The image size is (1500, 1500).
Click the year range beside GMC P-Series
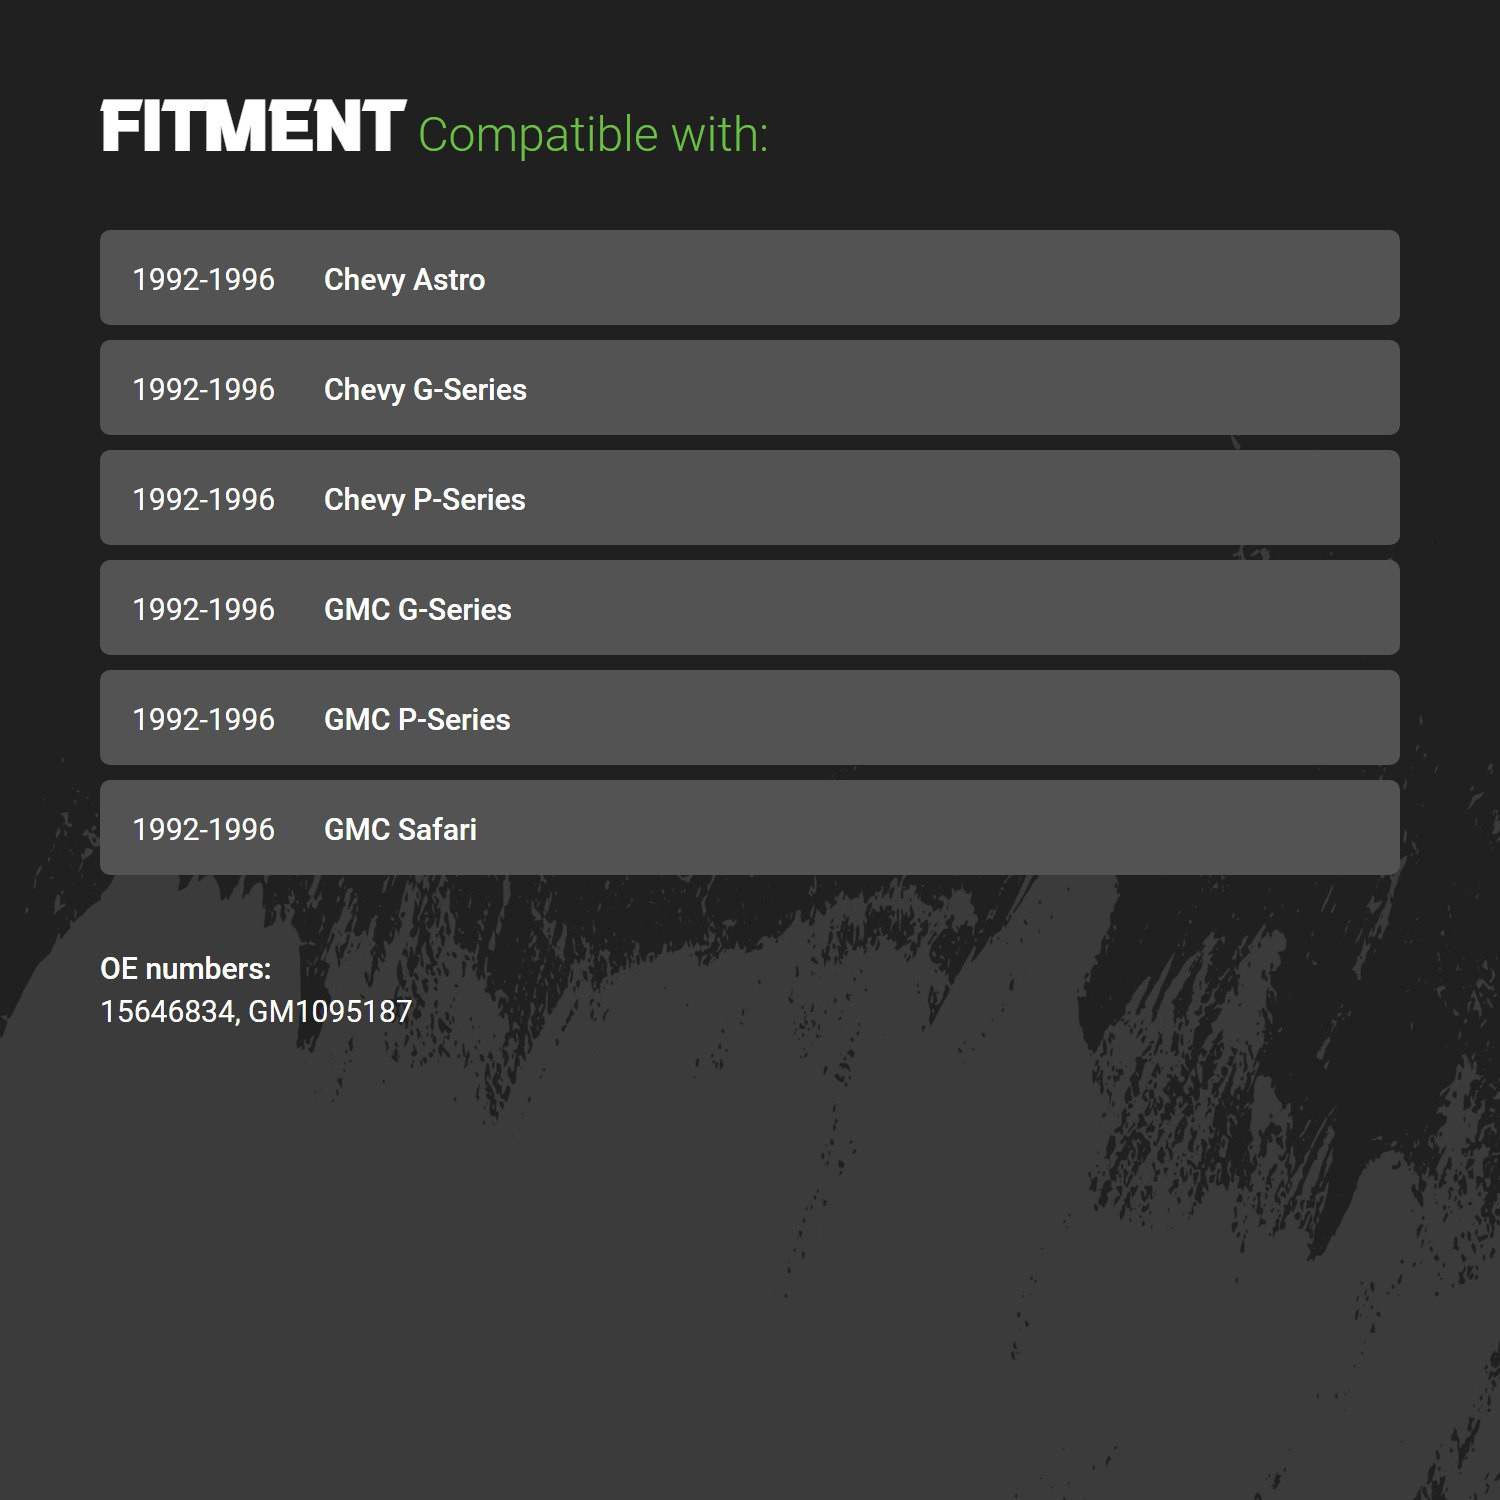click(203, 720)
